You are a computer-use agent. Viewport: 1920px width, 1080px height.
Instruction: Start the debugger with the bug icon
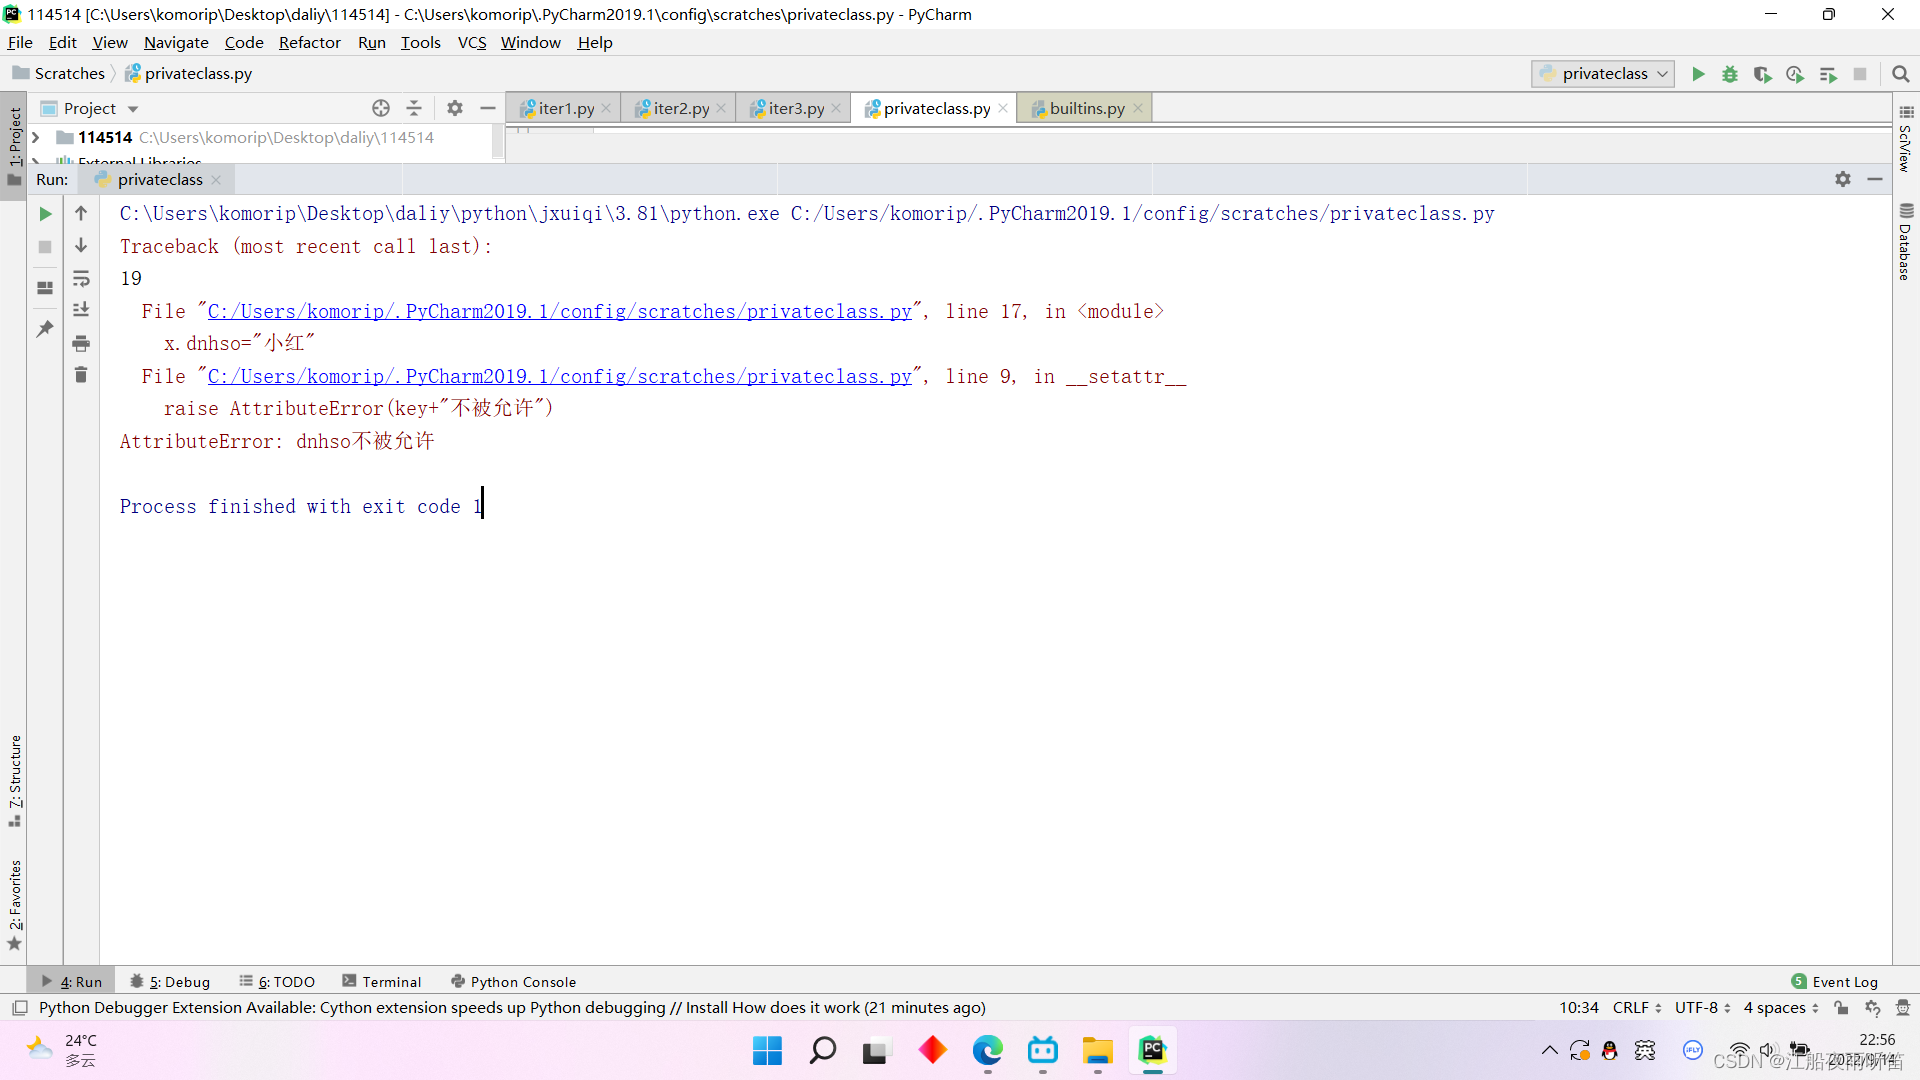tap(1730, 74)
